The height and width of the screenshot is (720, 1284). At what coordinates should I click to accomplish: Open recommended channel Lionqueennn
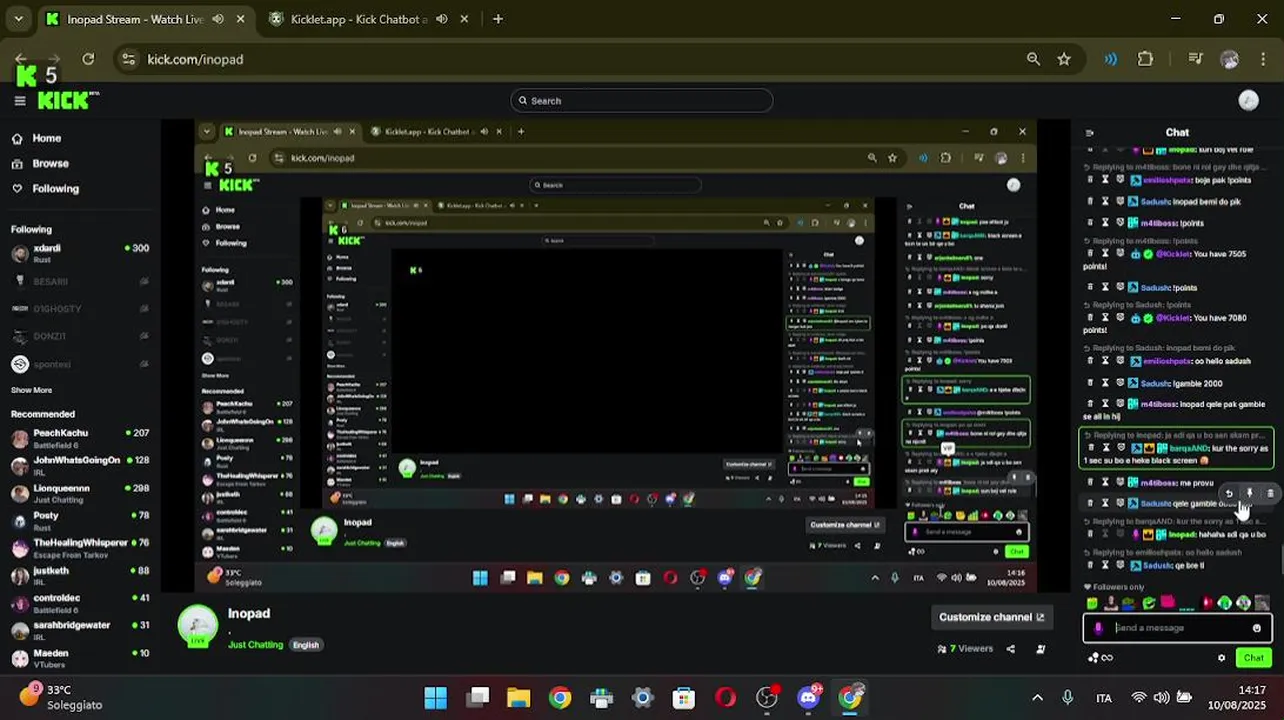(80, 493)
